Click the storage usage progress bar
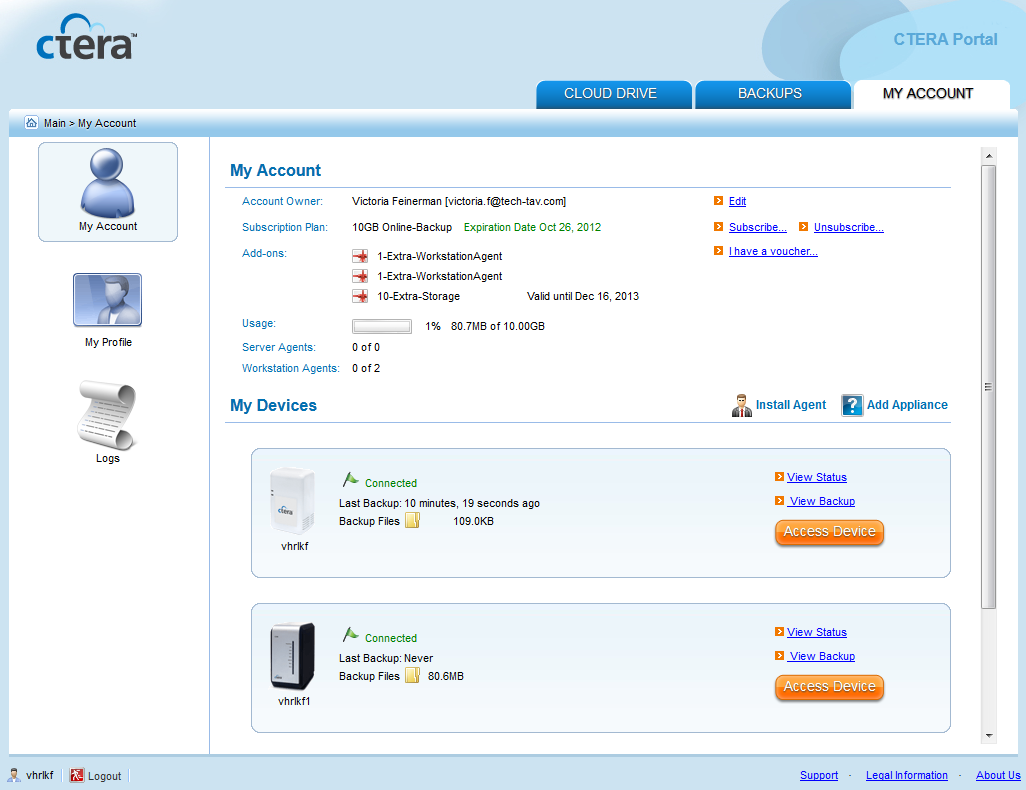This screenshot has height=790, width=1026. pyautogui.click(x=382, y=326)
